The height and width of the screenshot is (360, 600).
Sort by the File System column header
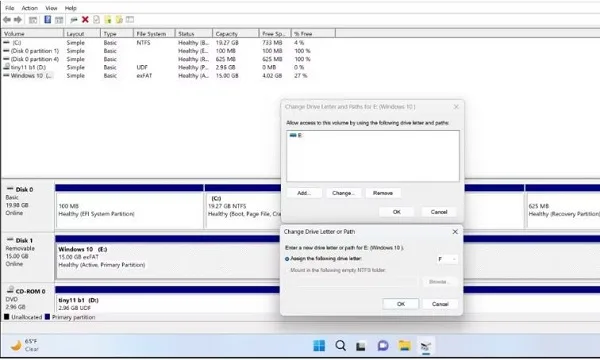pyautogui.click(x=154, y=34)
